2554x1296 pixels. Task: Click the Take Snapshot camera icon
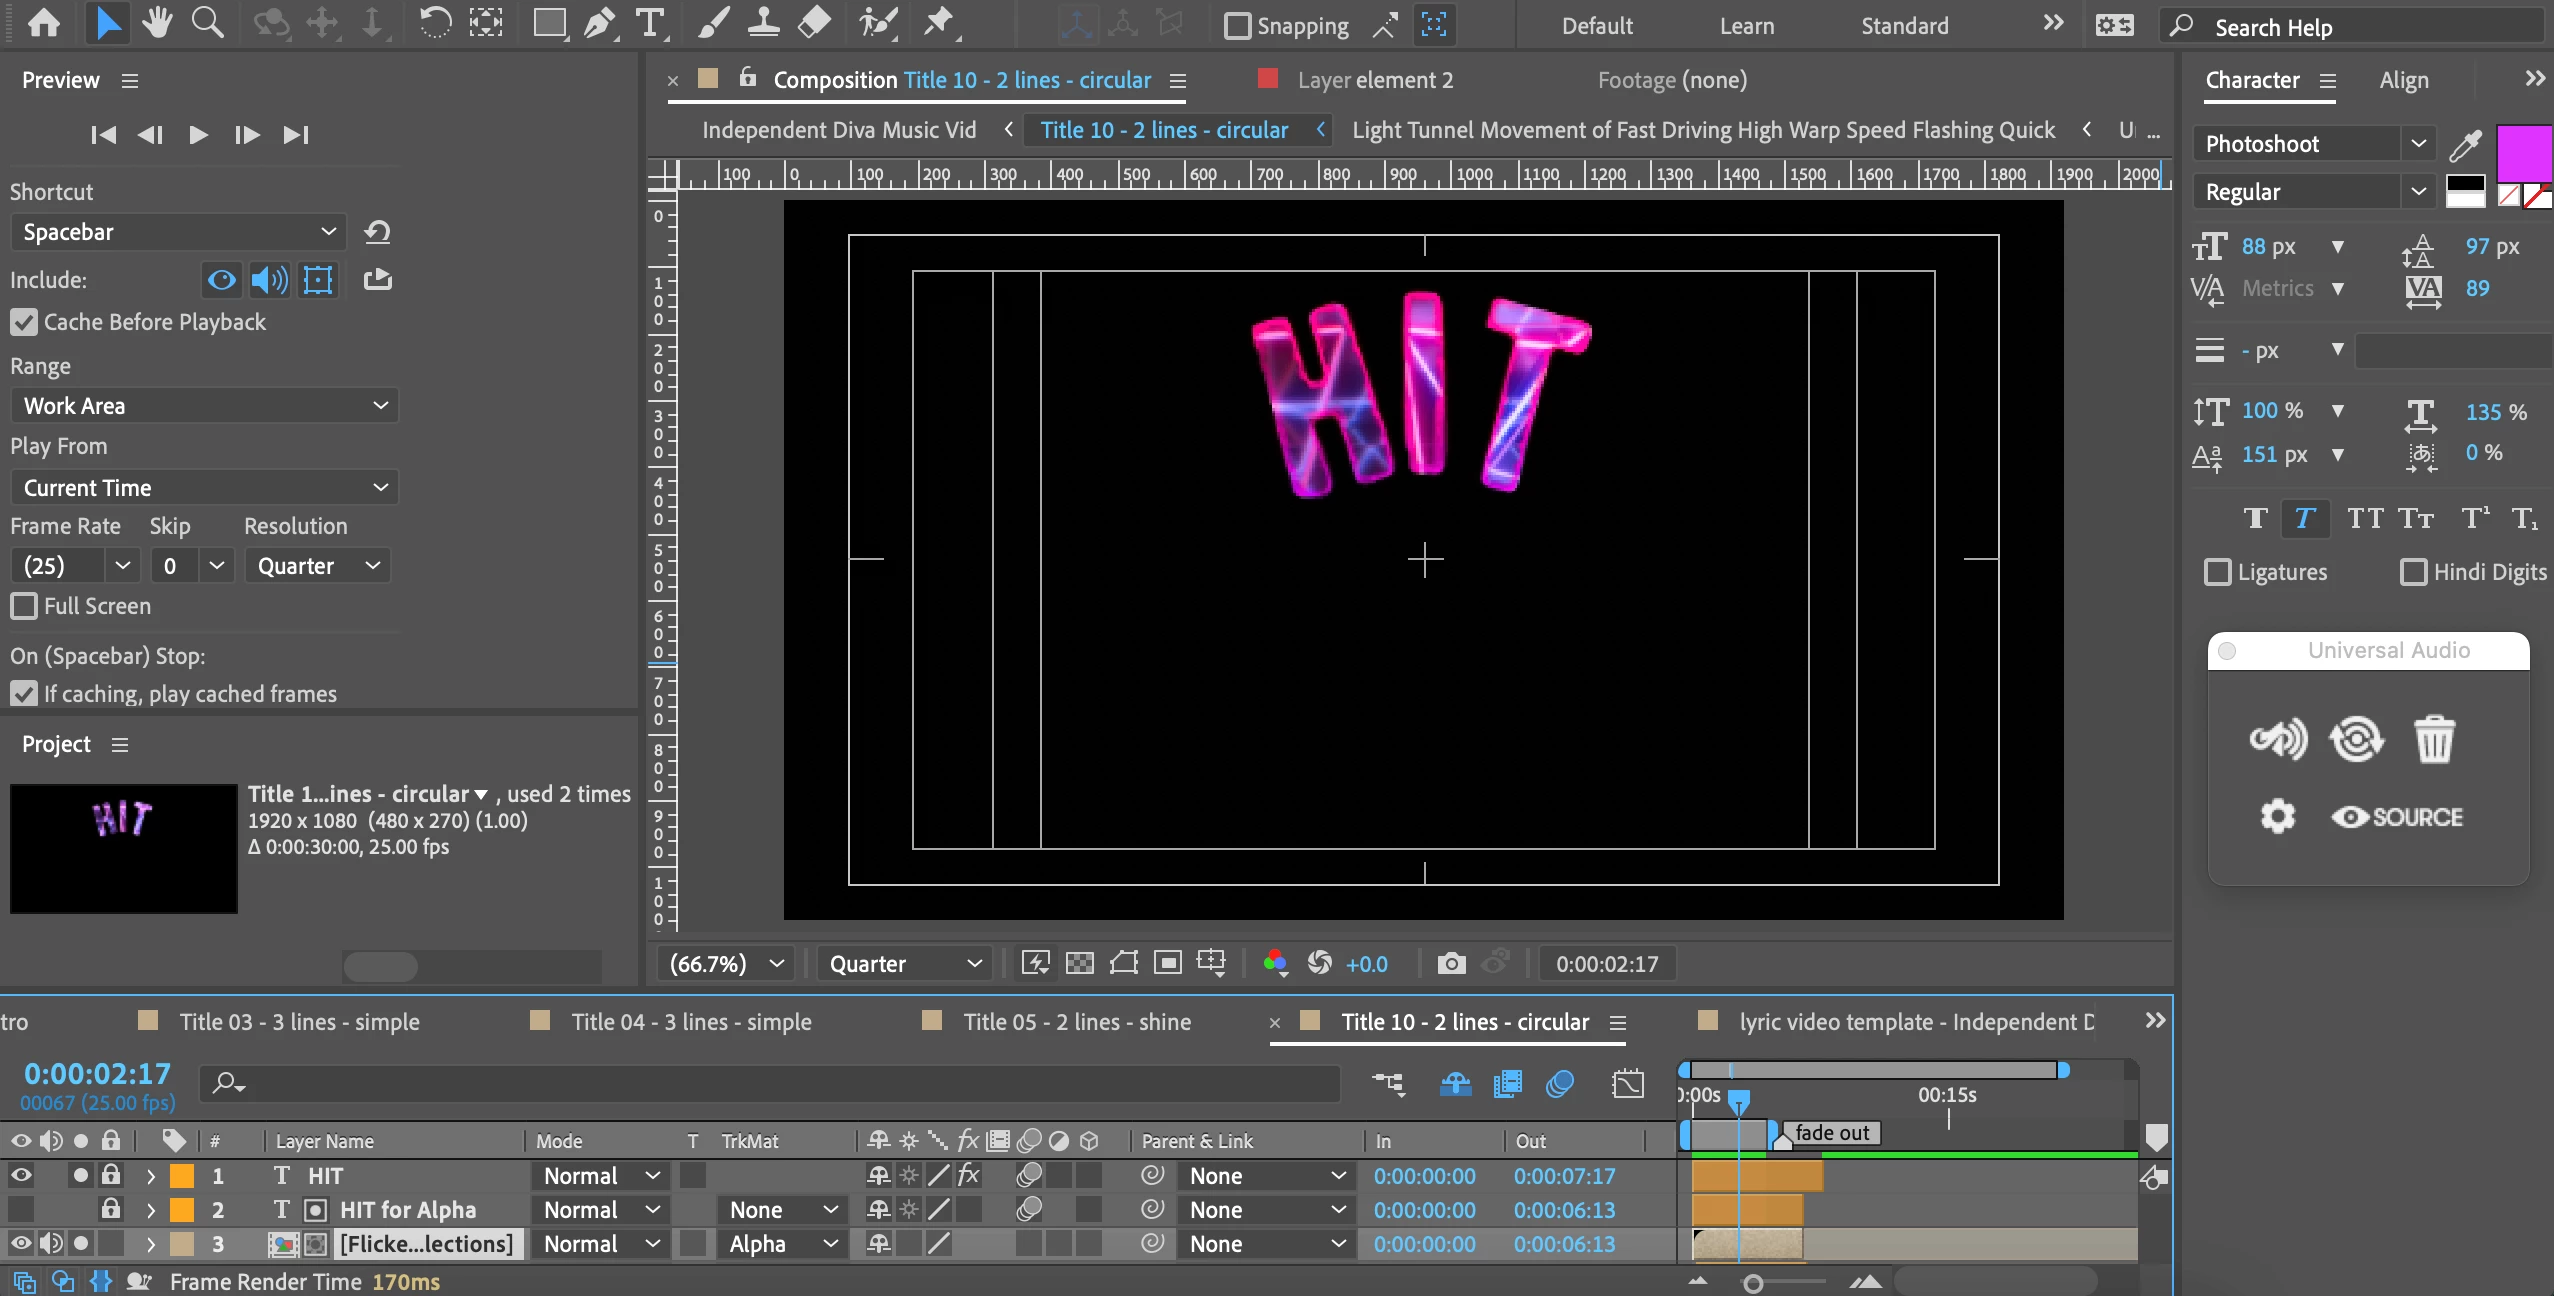1451,963
